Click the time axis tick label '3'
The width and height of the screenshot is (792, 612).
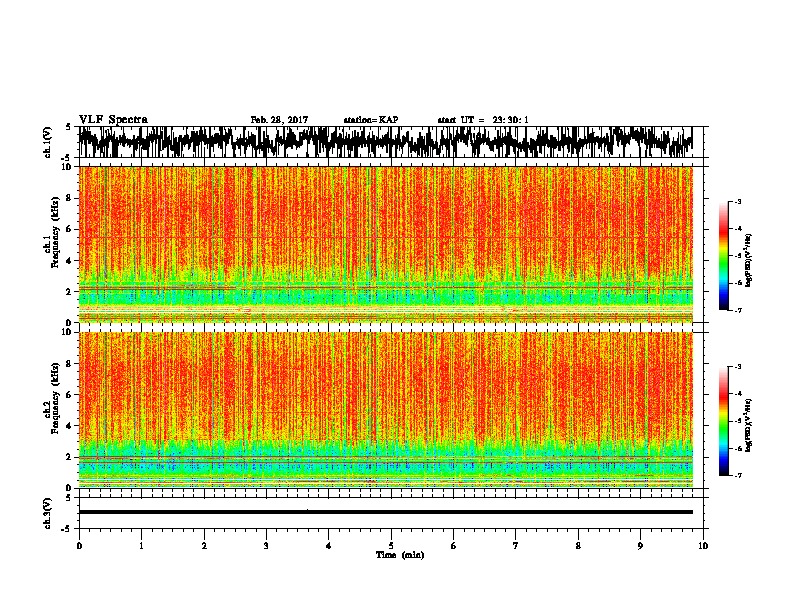click(266, 546)
